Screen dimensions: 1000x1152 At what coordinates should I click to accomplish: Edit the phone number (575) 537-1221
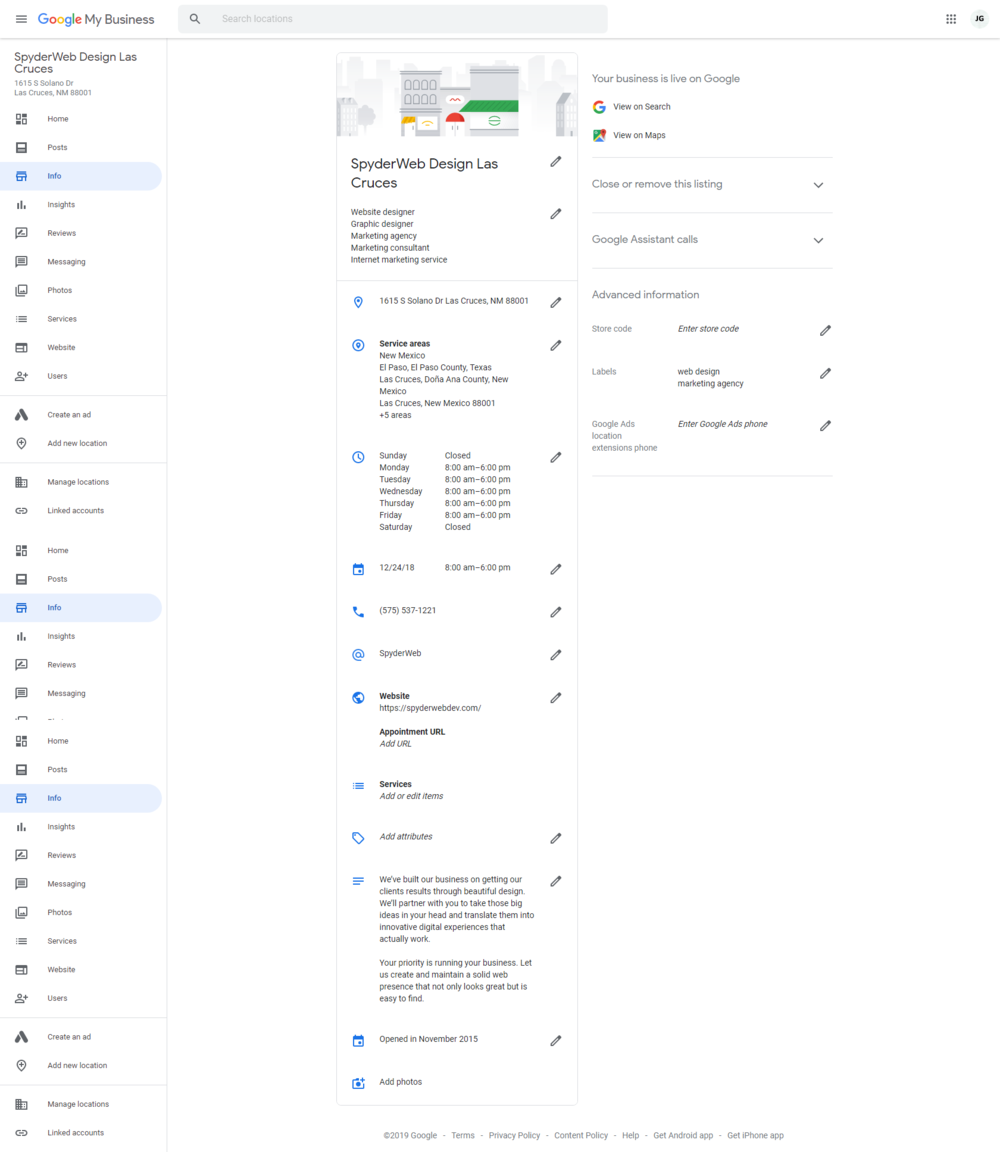(x=556, y=611)
